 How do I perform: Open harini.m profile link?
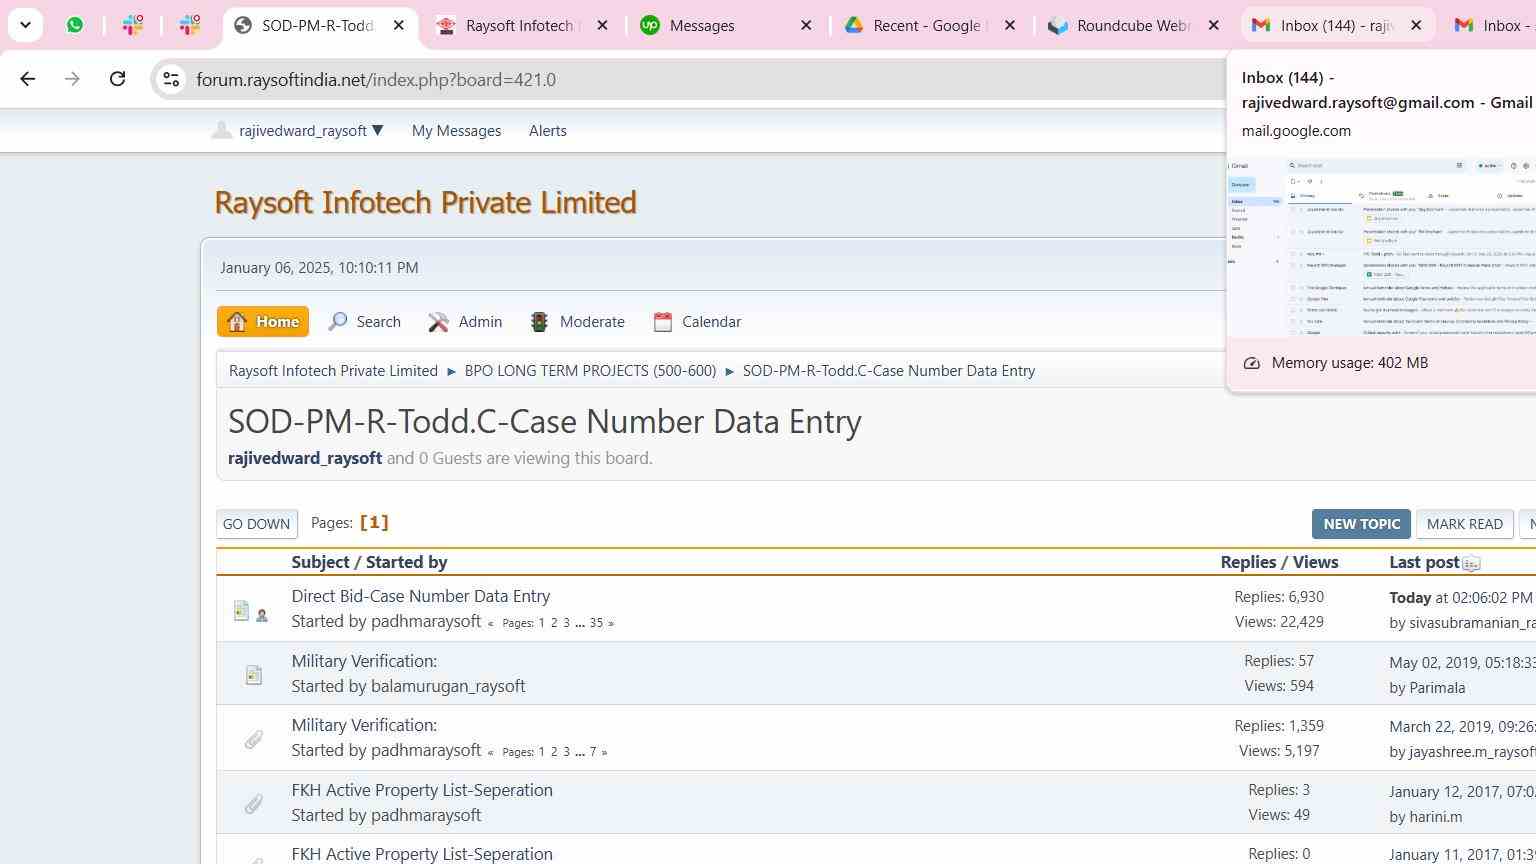pos(1435,817)
